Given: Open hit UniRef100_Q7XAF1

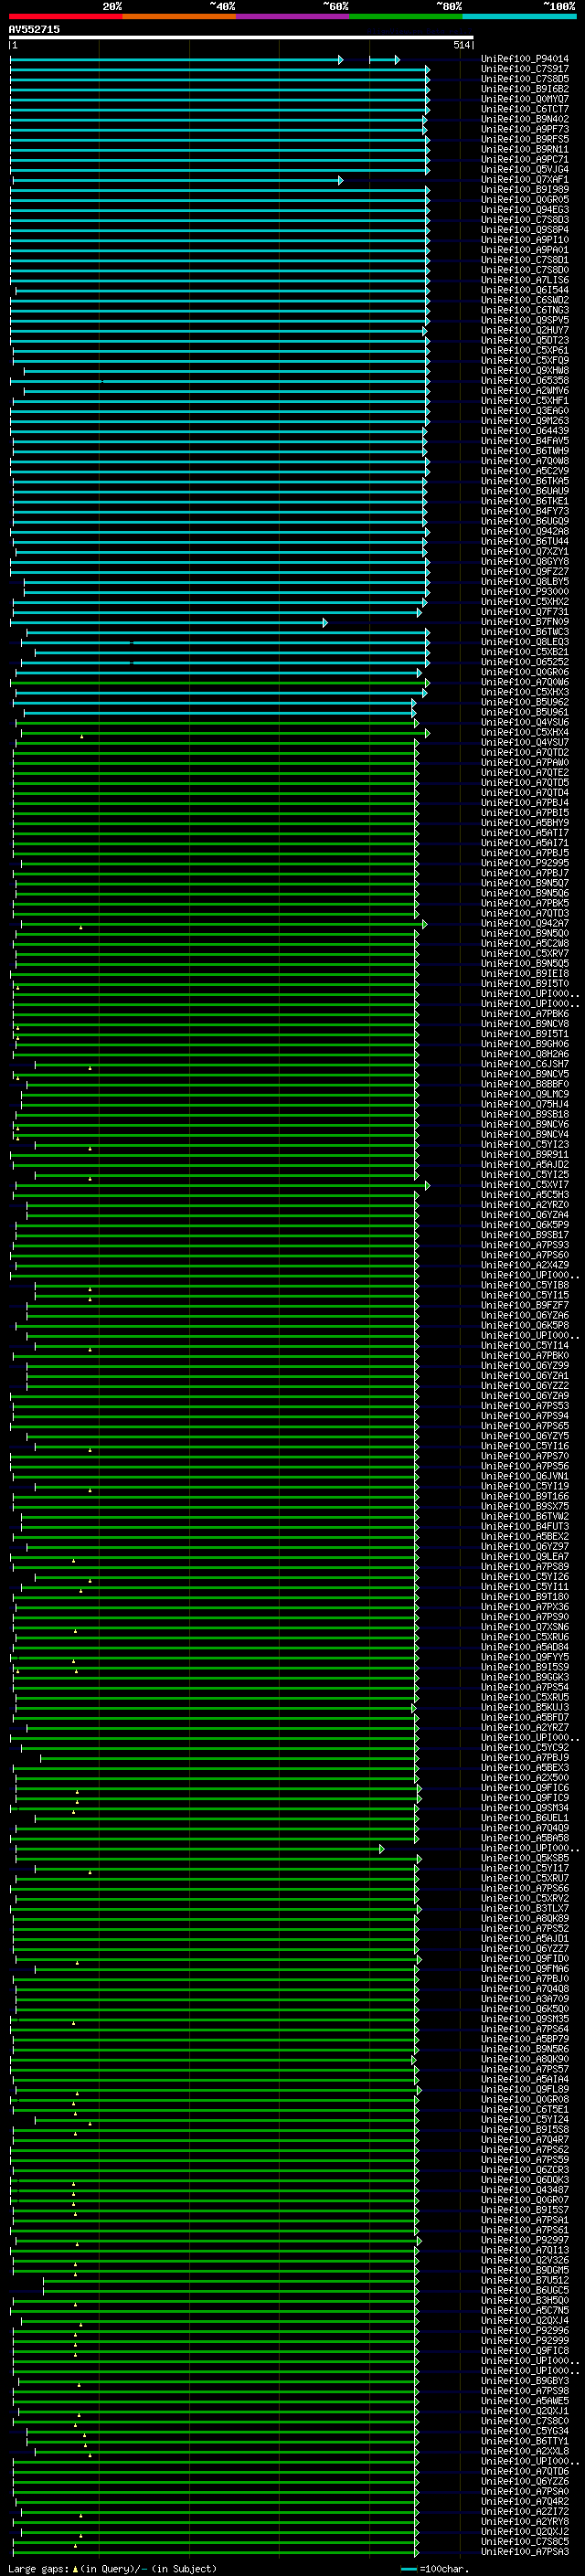Looking at the screenshot, I should point(525,180).
